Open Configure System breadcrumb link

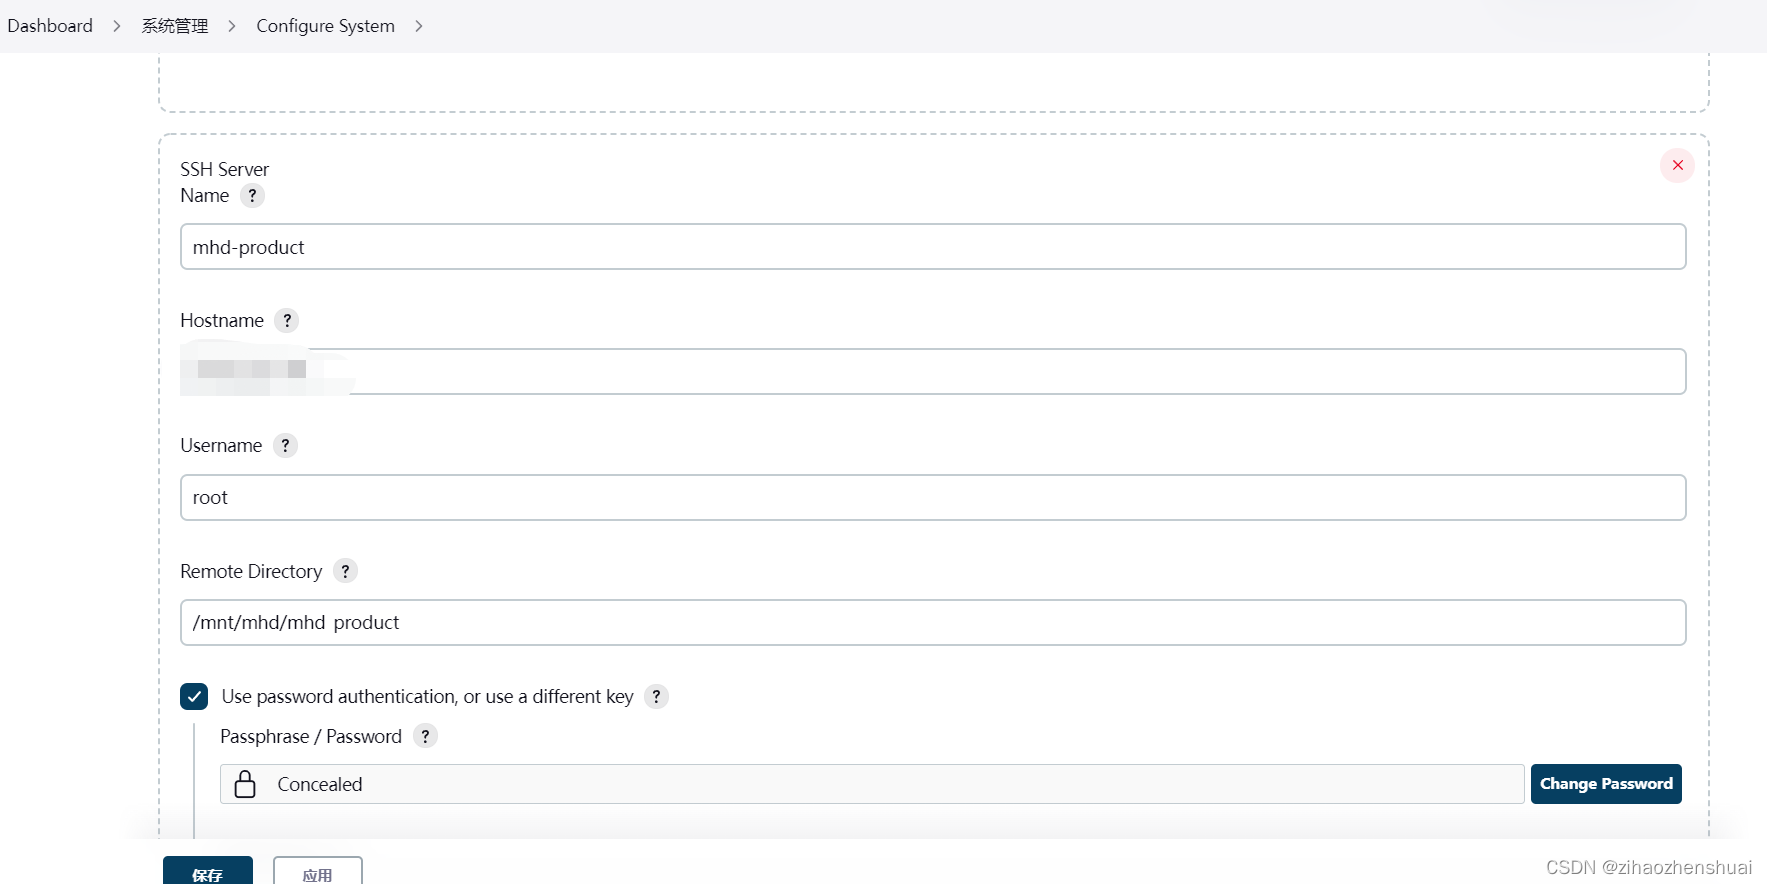pyautogui.click(x=325, y=26)
